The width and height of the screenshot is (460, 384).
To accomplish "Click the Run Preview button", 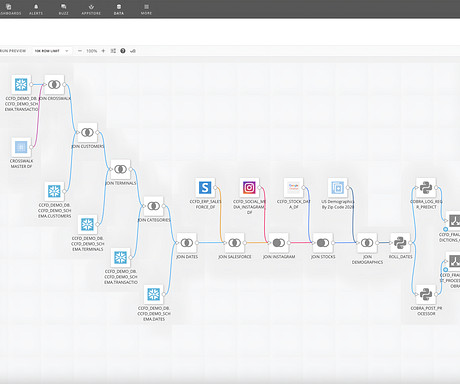I will pos(13,51).
